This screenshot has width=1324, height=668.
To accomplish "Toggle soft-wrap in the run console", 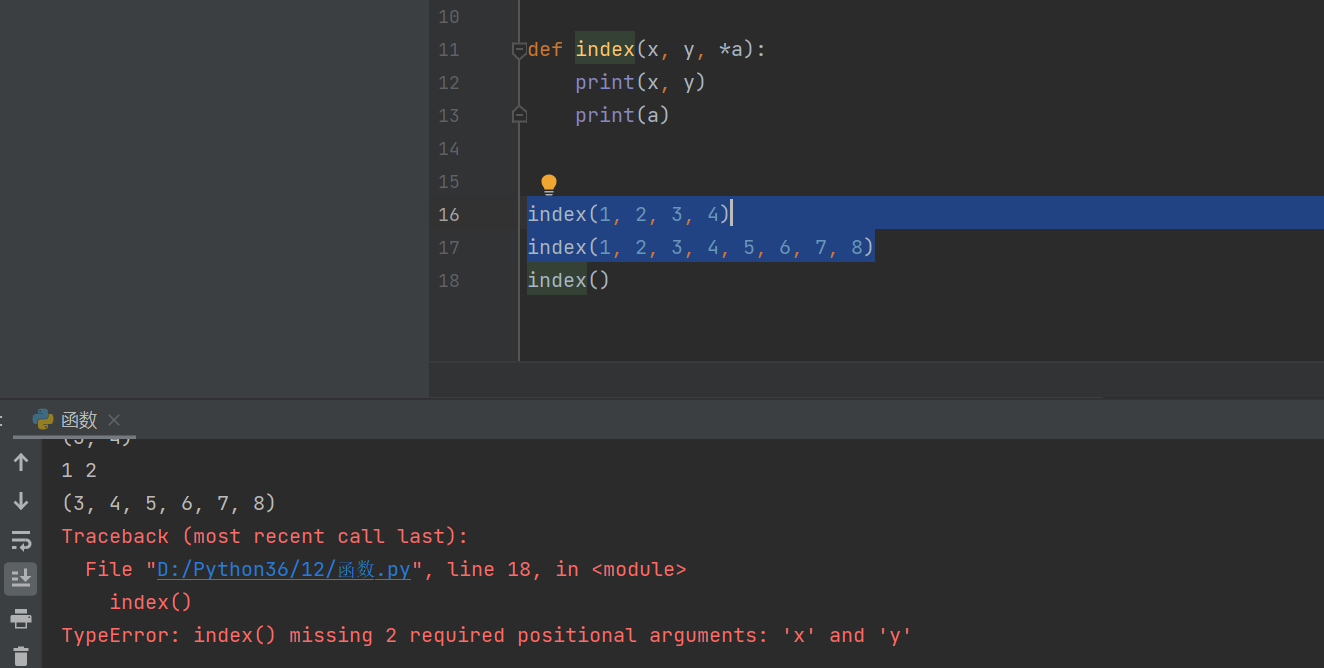I will [21, 541].
